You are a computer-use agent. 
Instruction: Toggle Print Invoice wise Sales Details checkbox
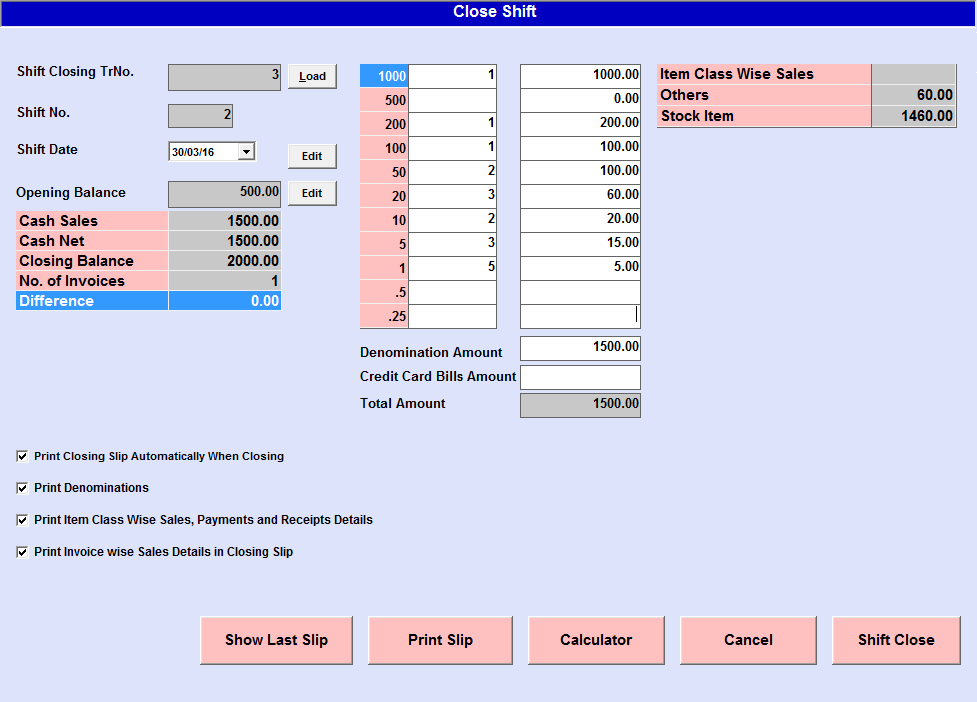(23, 552)
